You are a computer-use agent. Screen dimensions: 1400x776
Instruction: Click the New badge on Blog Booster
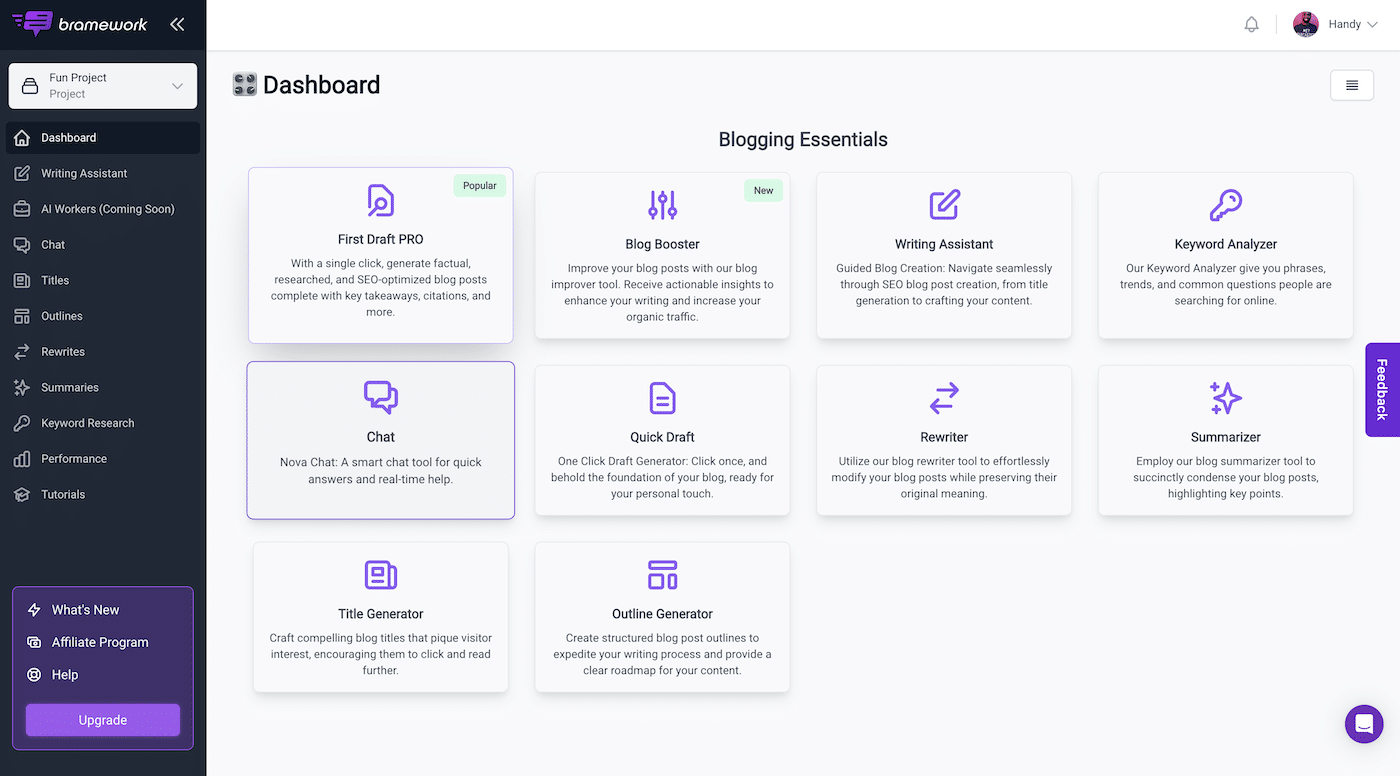pos(764,190)
